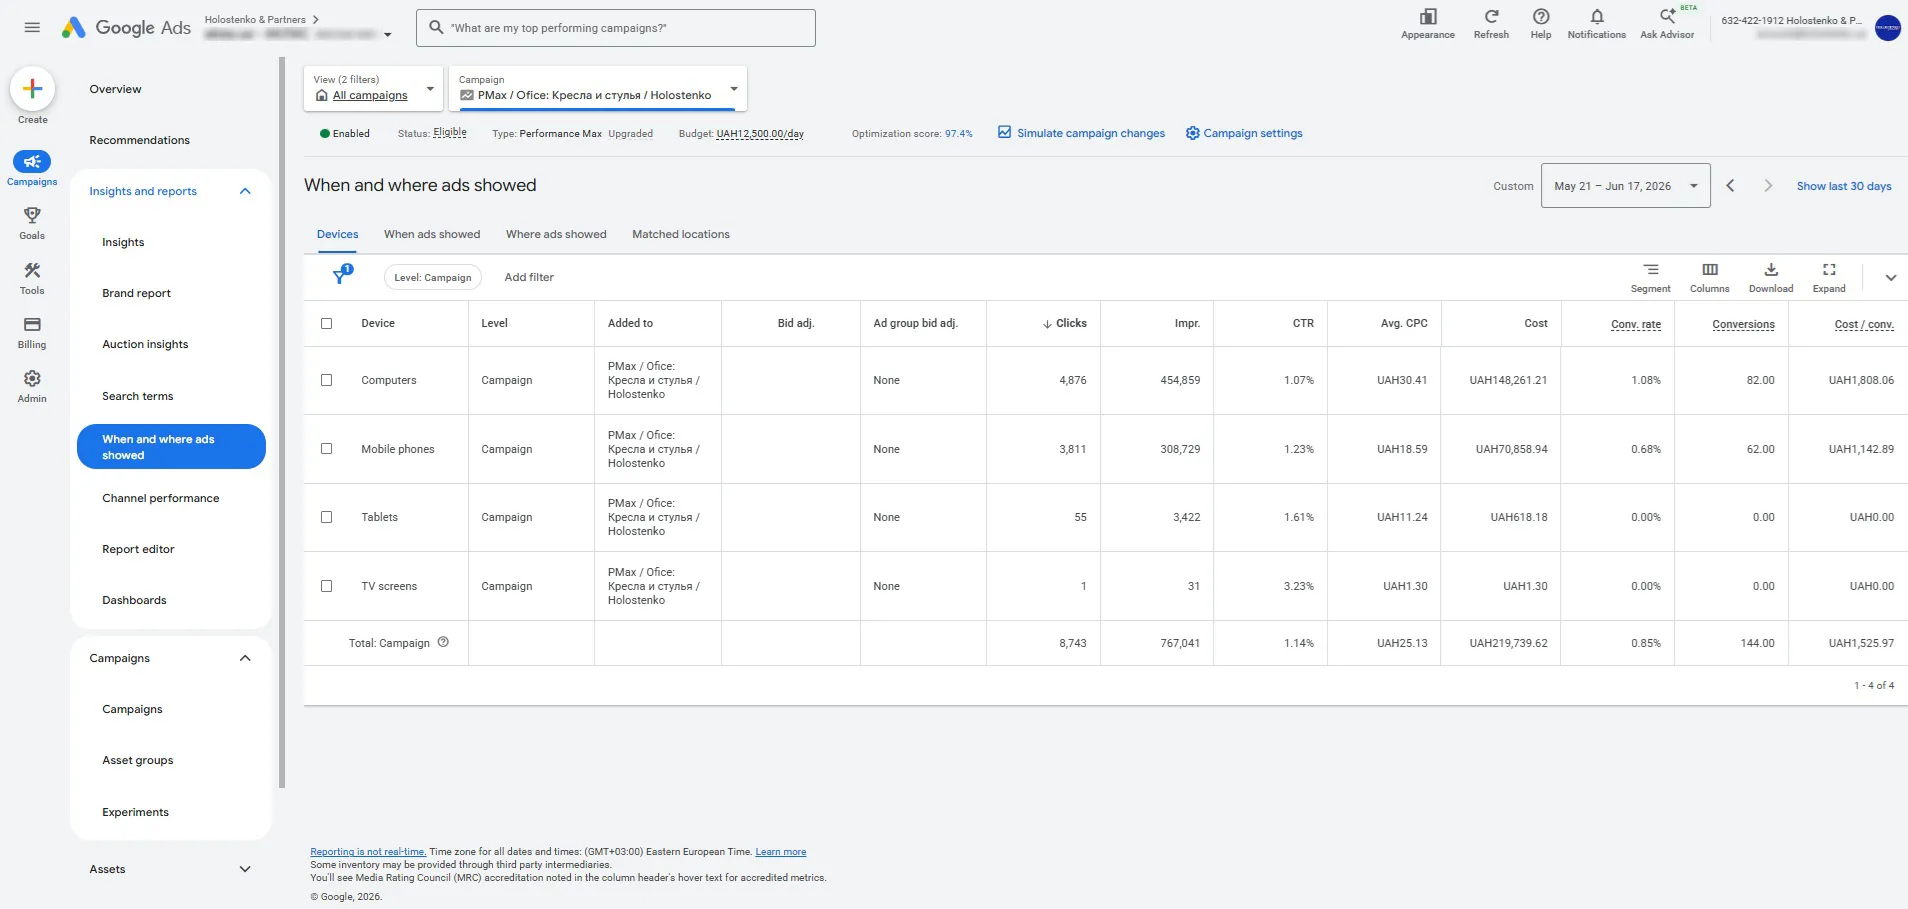Select all devices header checkbox
Screen dimensions: 1908x909
326,323
